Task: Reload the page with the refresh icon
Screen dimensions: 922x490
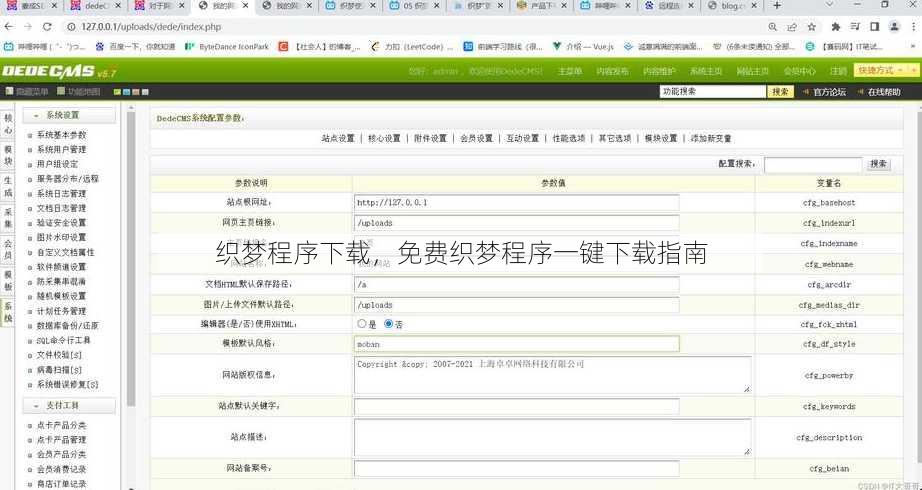Action: click(48, 27)
